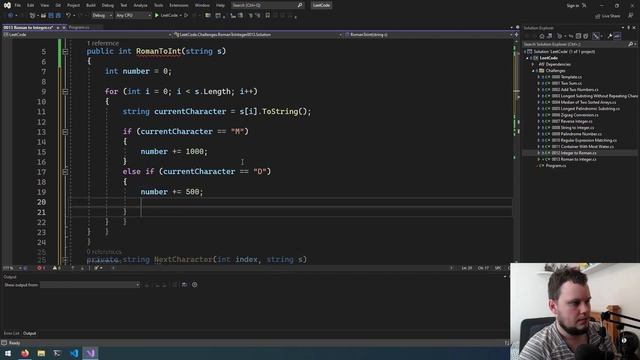Open the Build menu

click(91, 5)
